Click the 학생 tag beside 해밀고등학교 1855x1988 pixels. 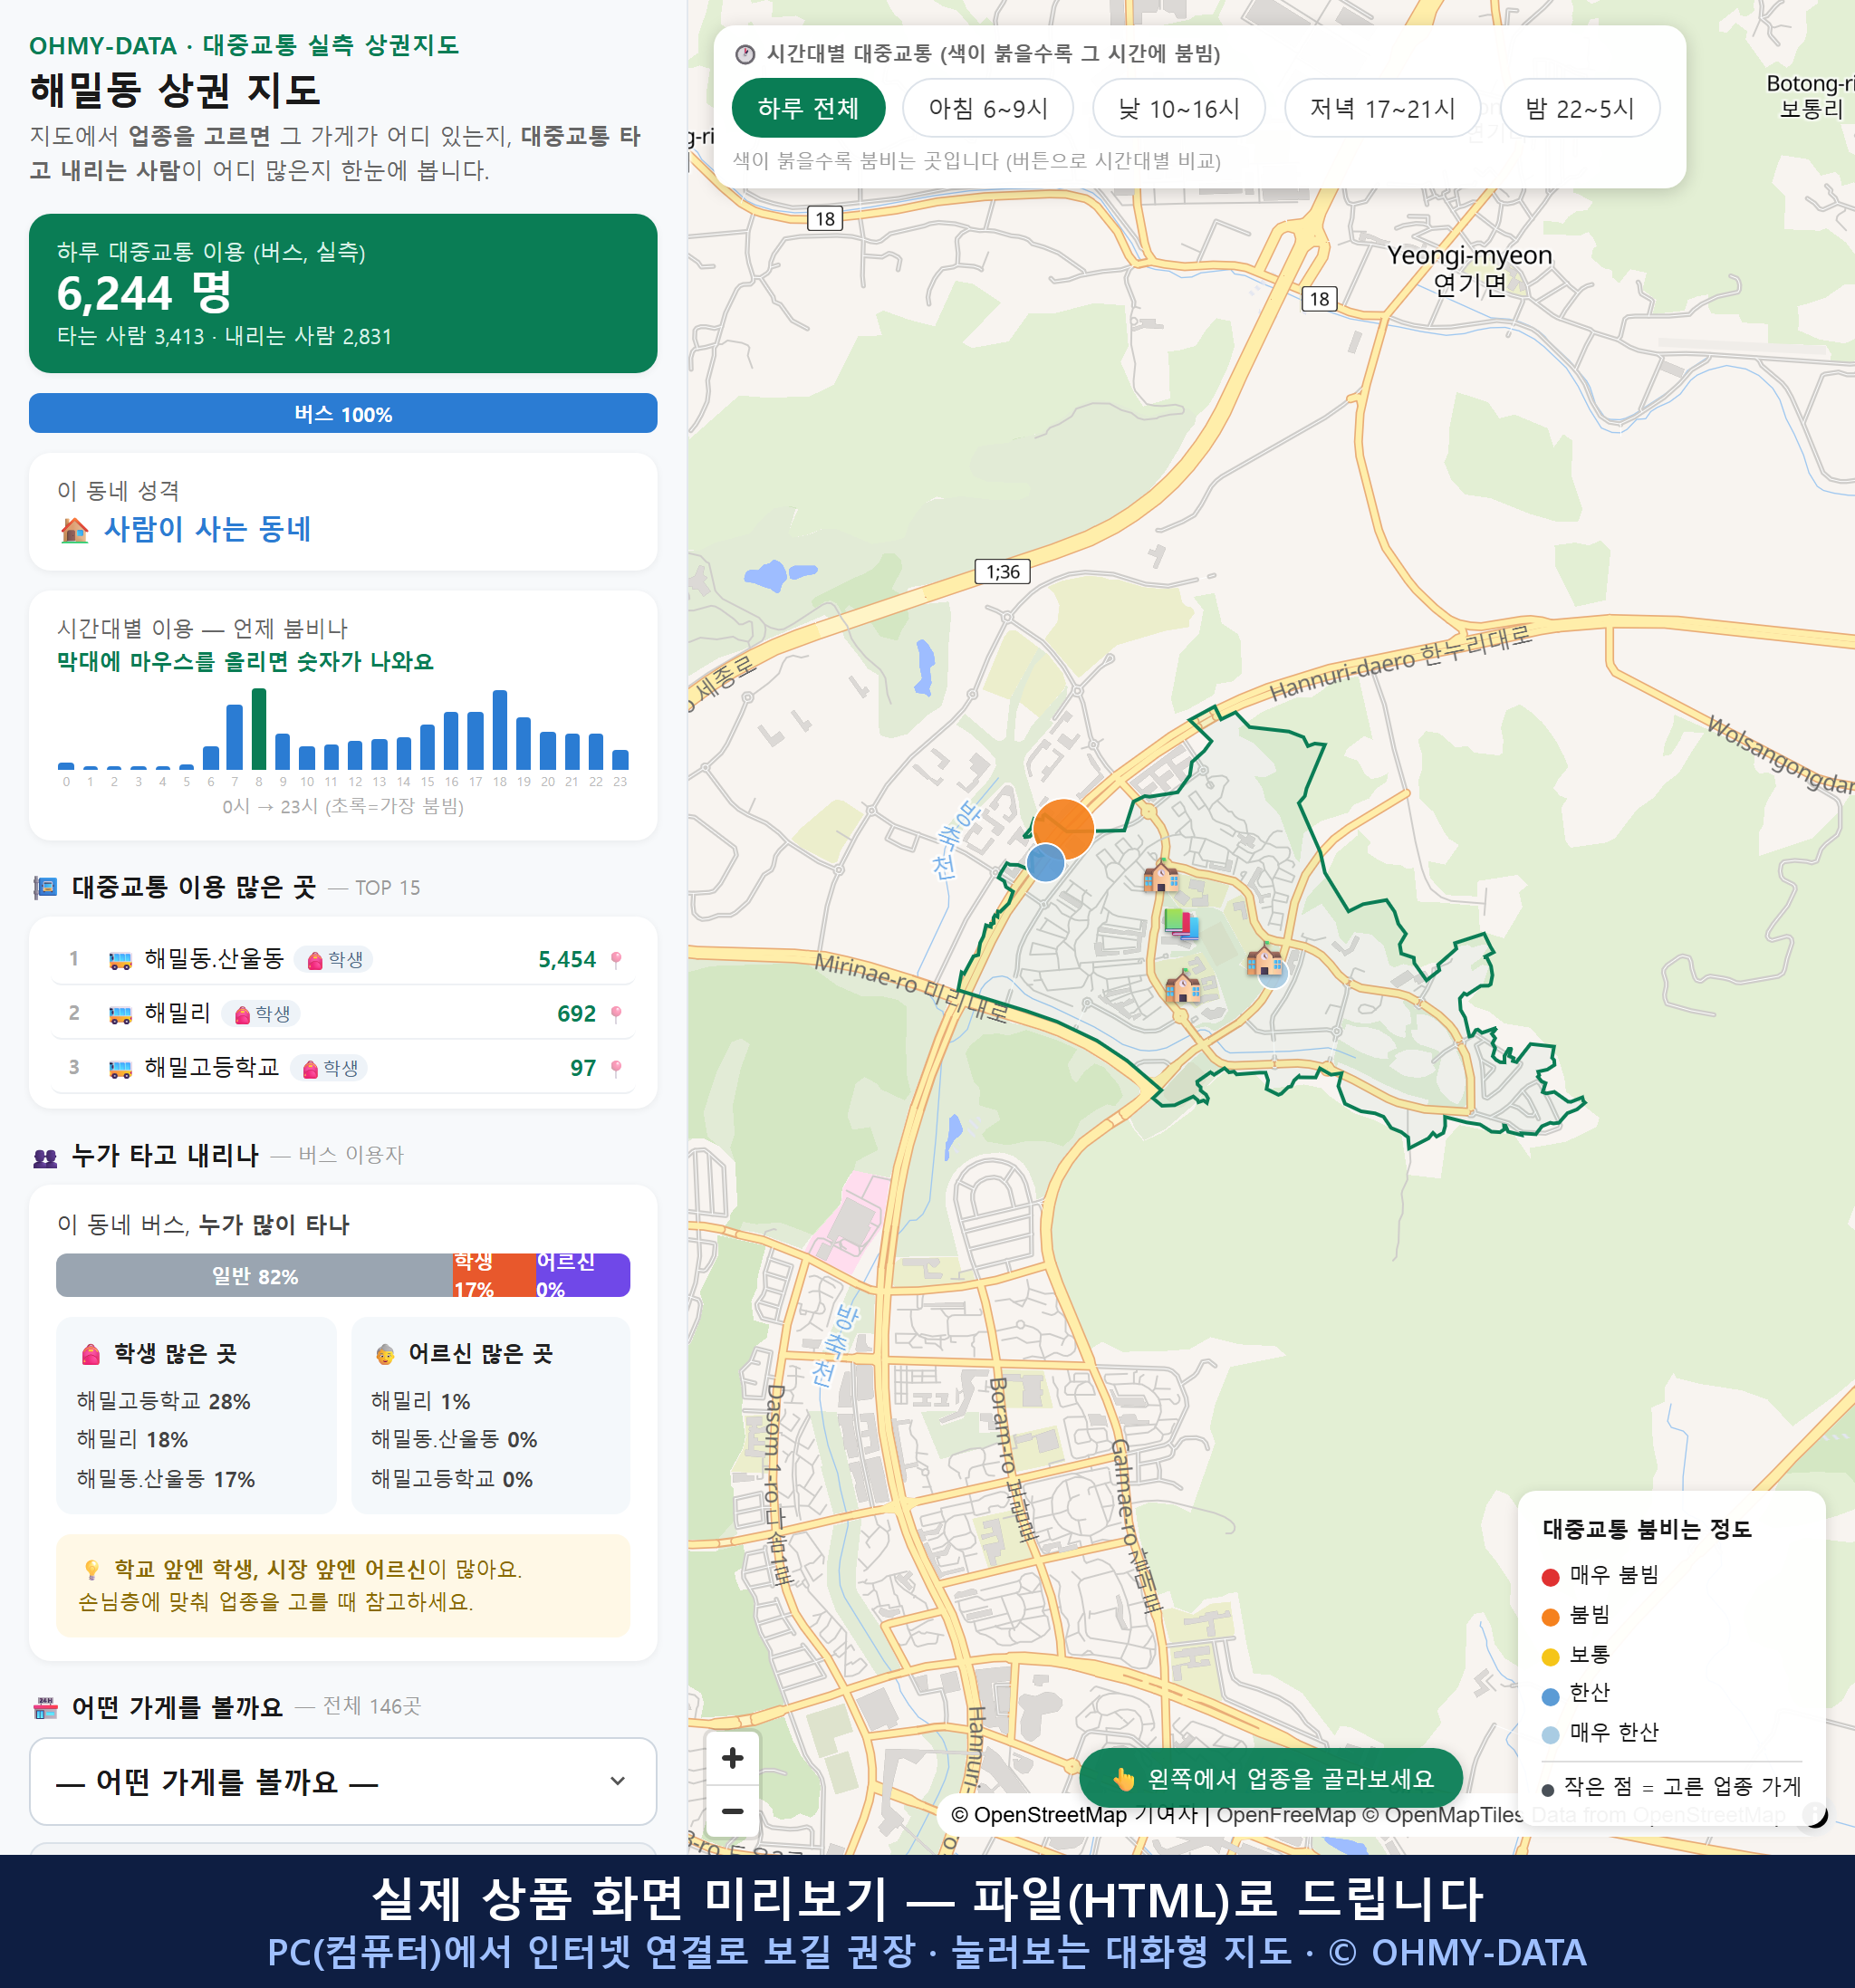click(x=330, y=1068)
